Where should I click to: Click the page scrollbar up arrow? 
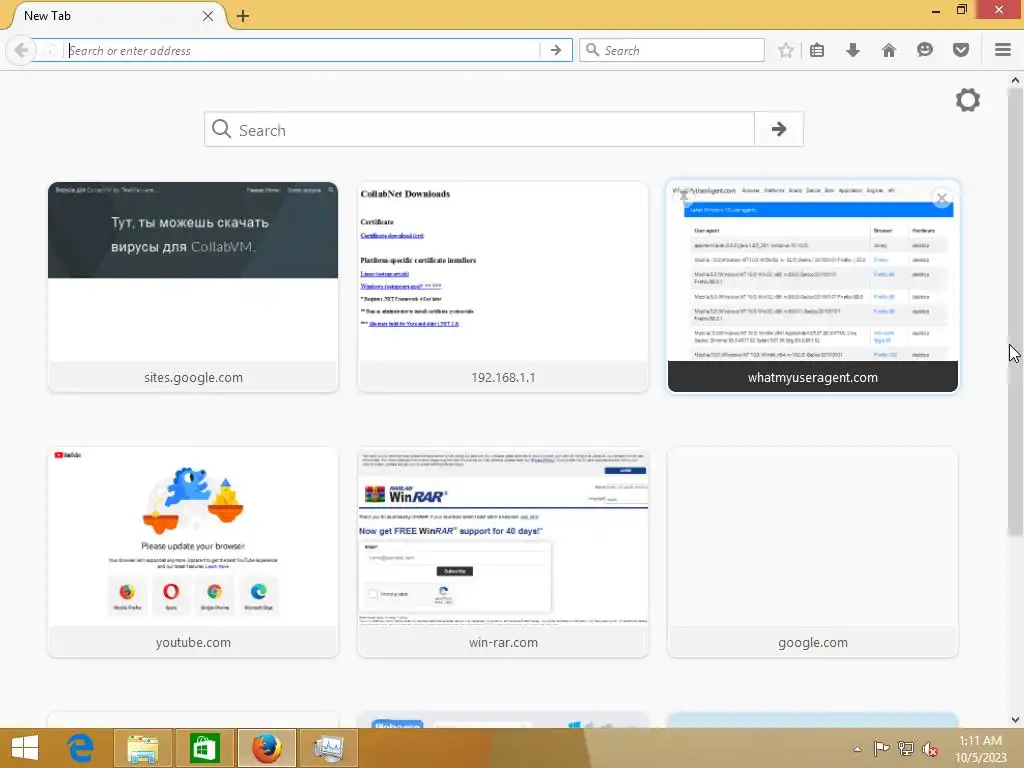tap(1015, 80)
